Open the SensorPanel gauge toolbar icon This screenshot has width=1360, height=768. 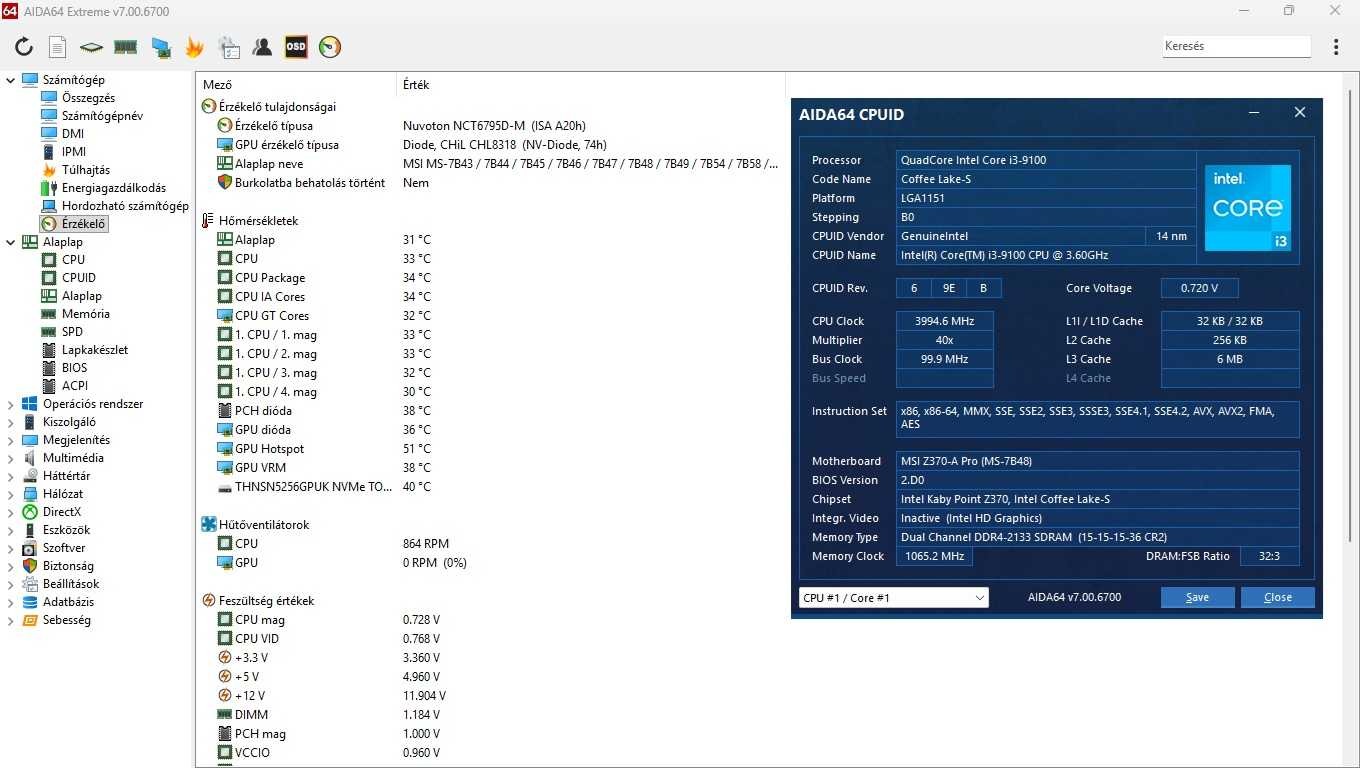[330, 47]
